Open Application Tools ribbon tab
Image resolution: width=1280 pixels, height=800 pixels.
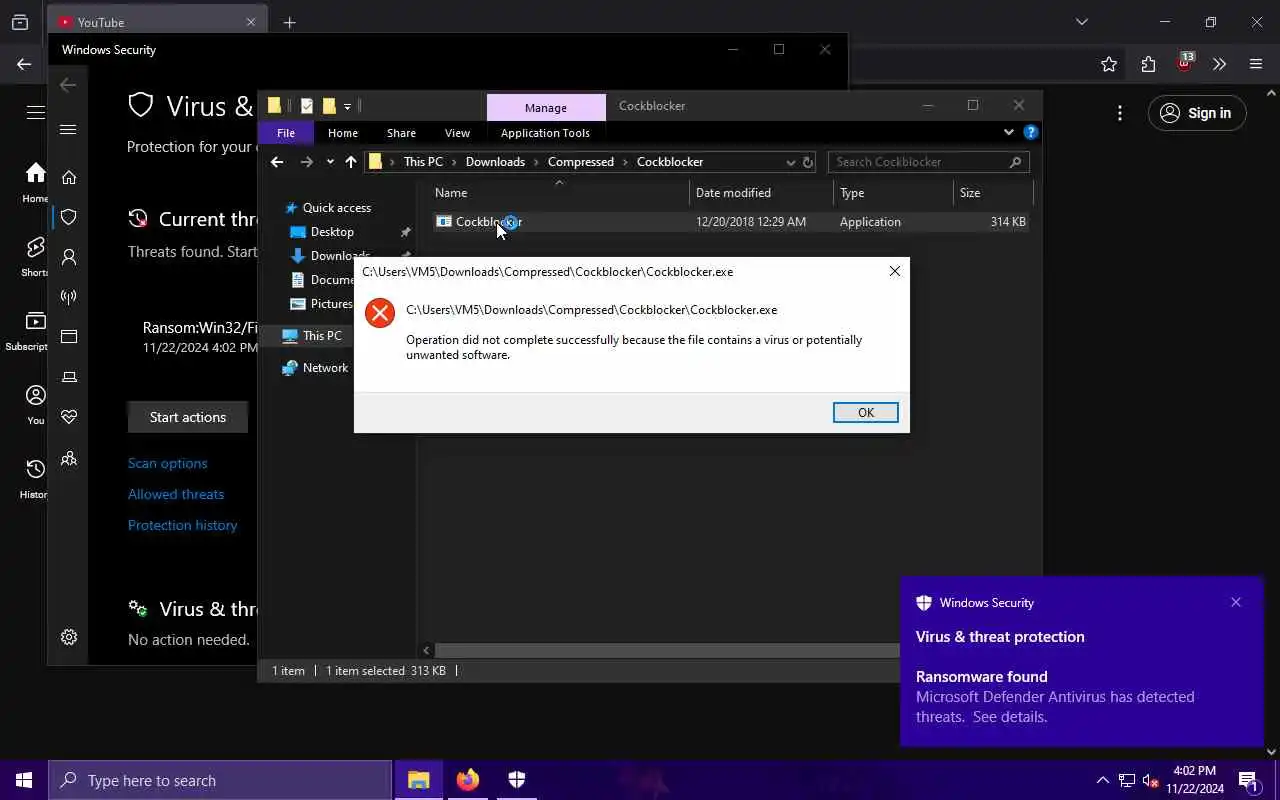(x=545, y=133)
